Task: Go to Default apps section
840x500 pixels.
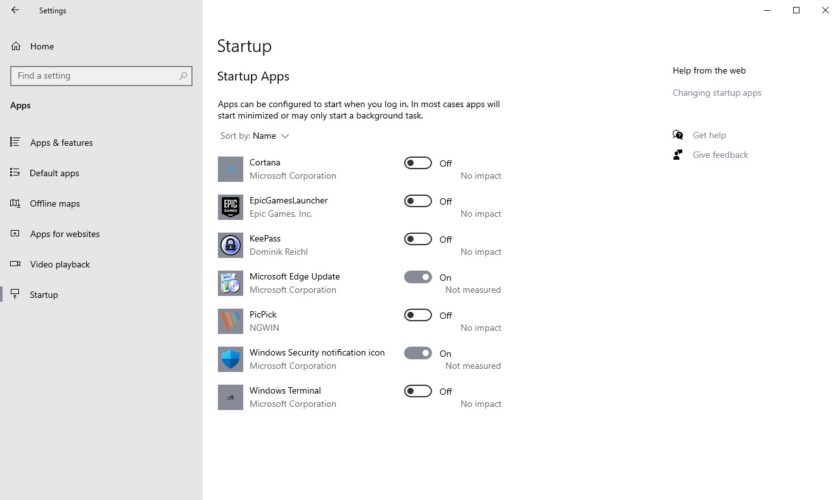Action: coord(54,173)
